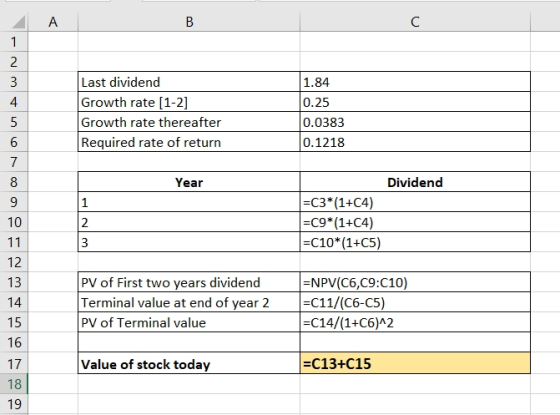Screen dimensions: 560x415
Task: Click the 'Year' header cell
Action: [x=189, y=182]
